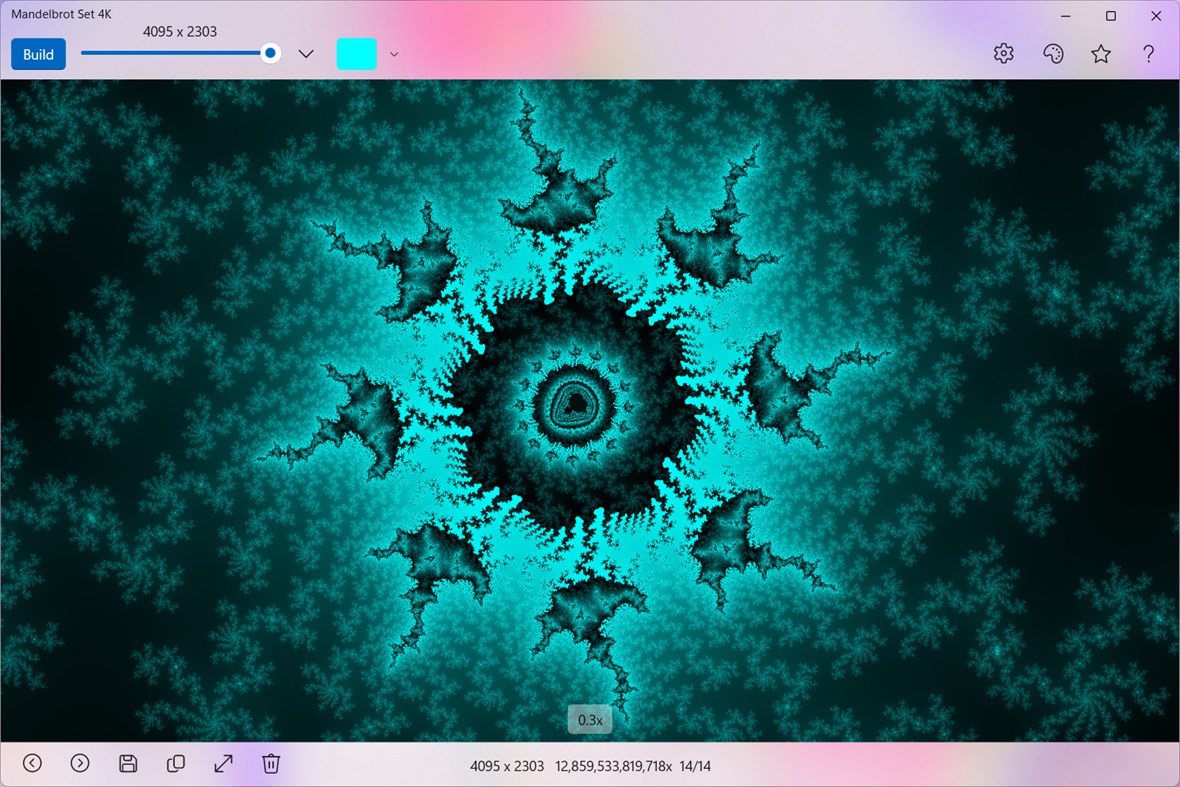This screenshot has width=1180, height=787.
Task: Click the 14/14 counter in status bar
Action: pyautogui.click(x=695, y=765)
